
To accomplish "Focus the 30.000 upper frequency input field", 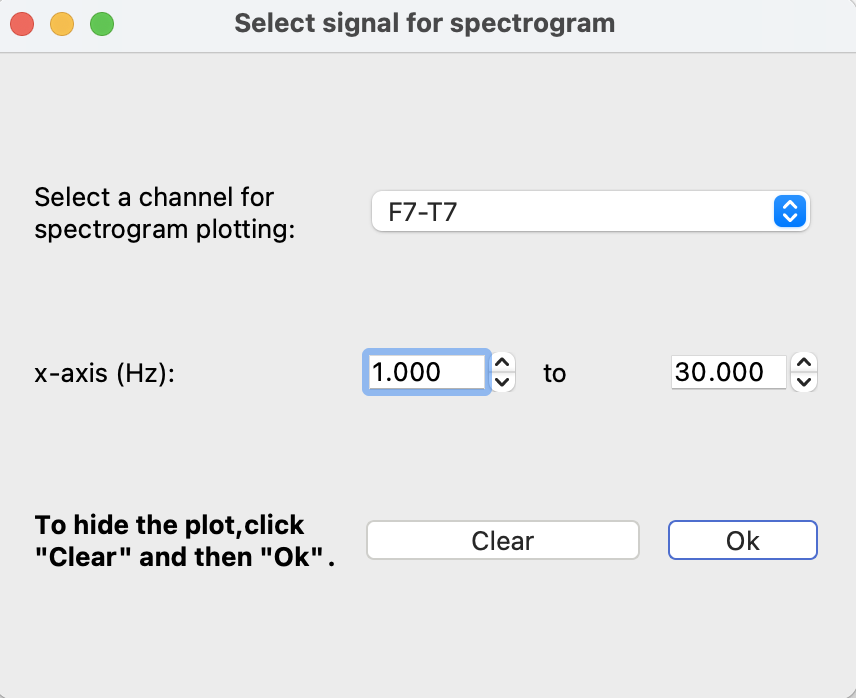I will (x=727, y=372).
